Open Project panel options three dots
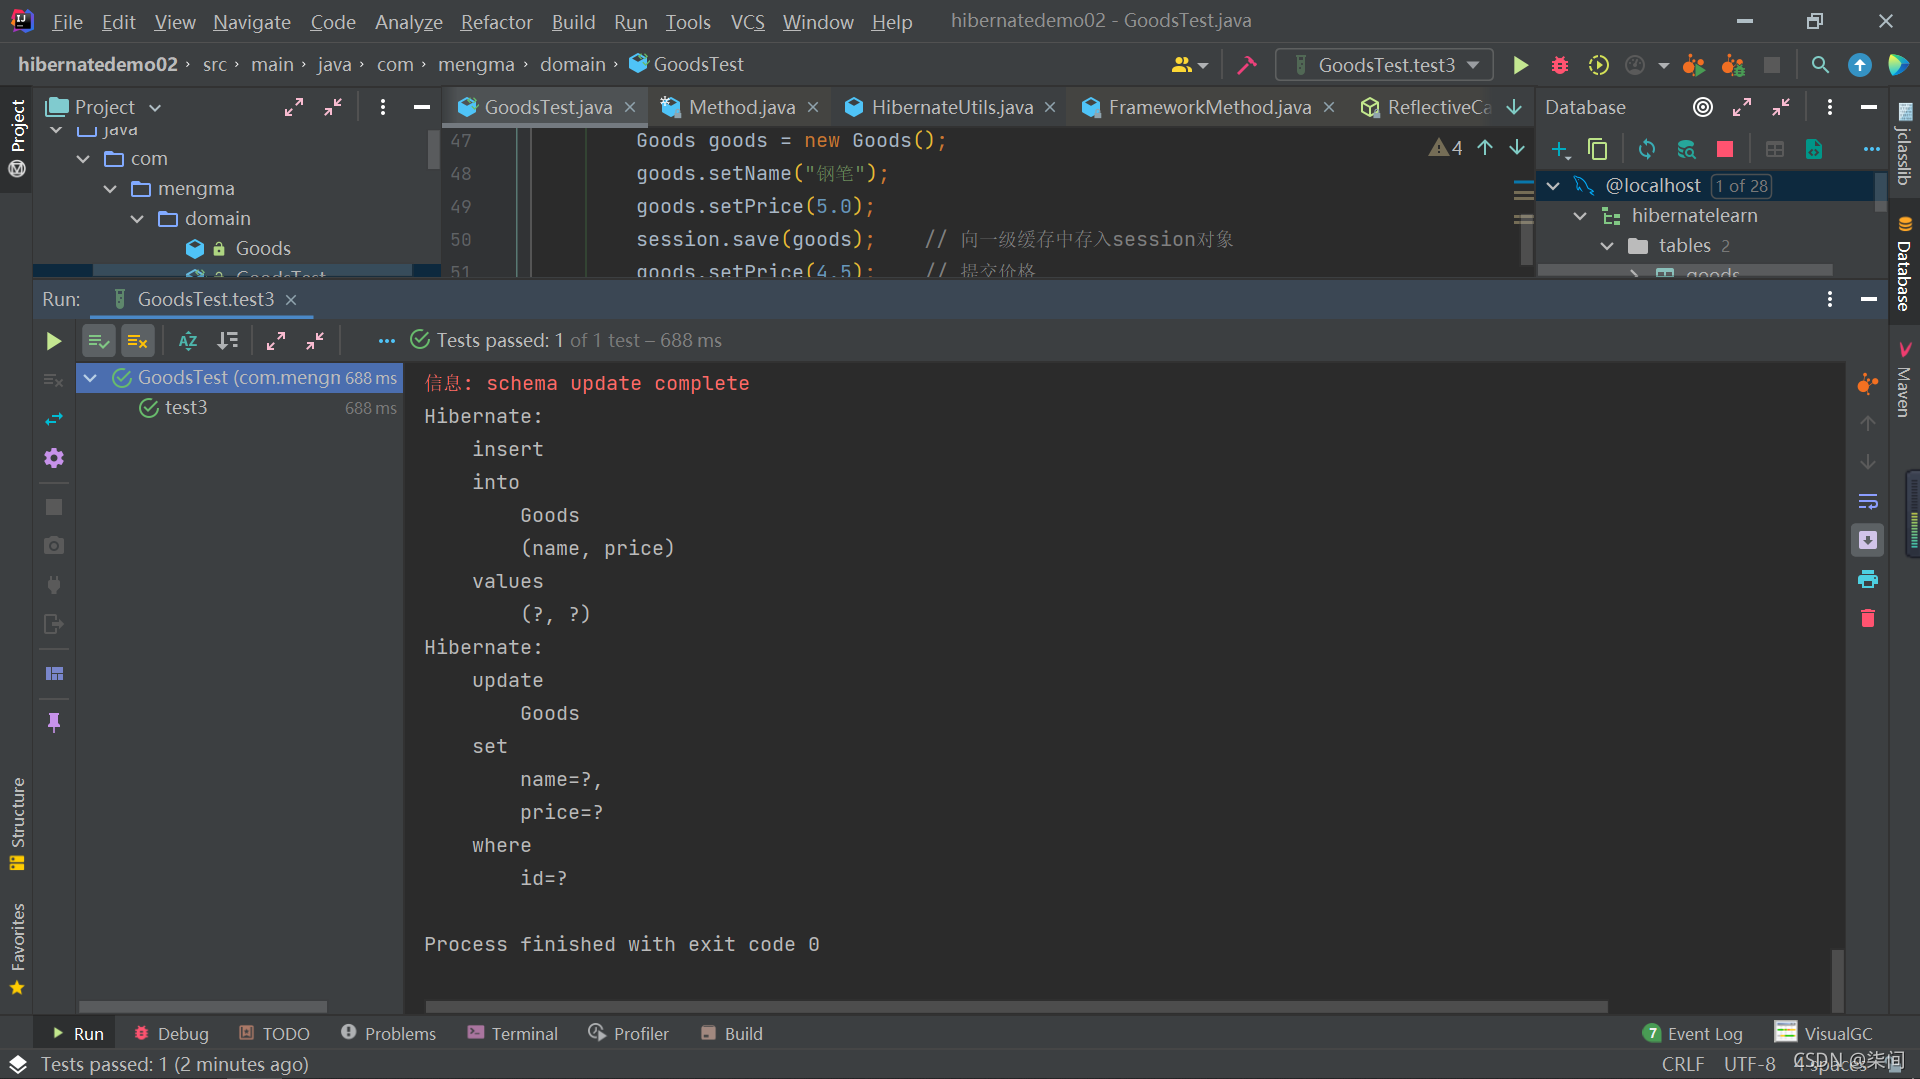Screen dimensions: 1920x1079 [382, 107]
